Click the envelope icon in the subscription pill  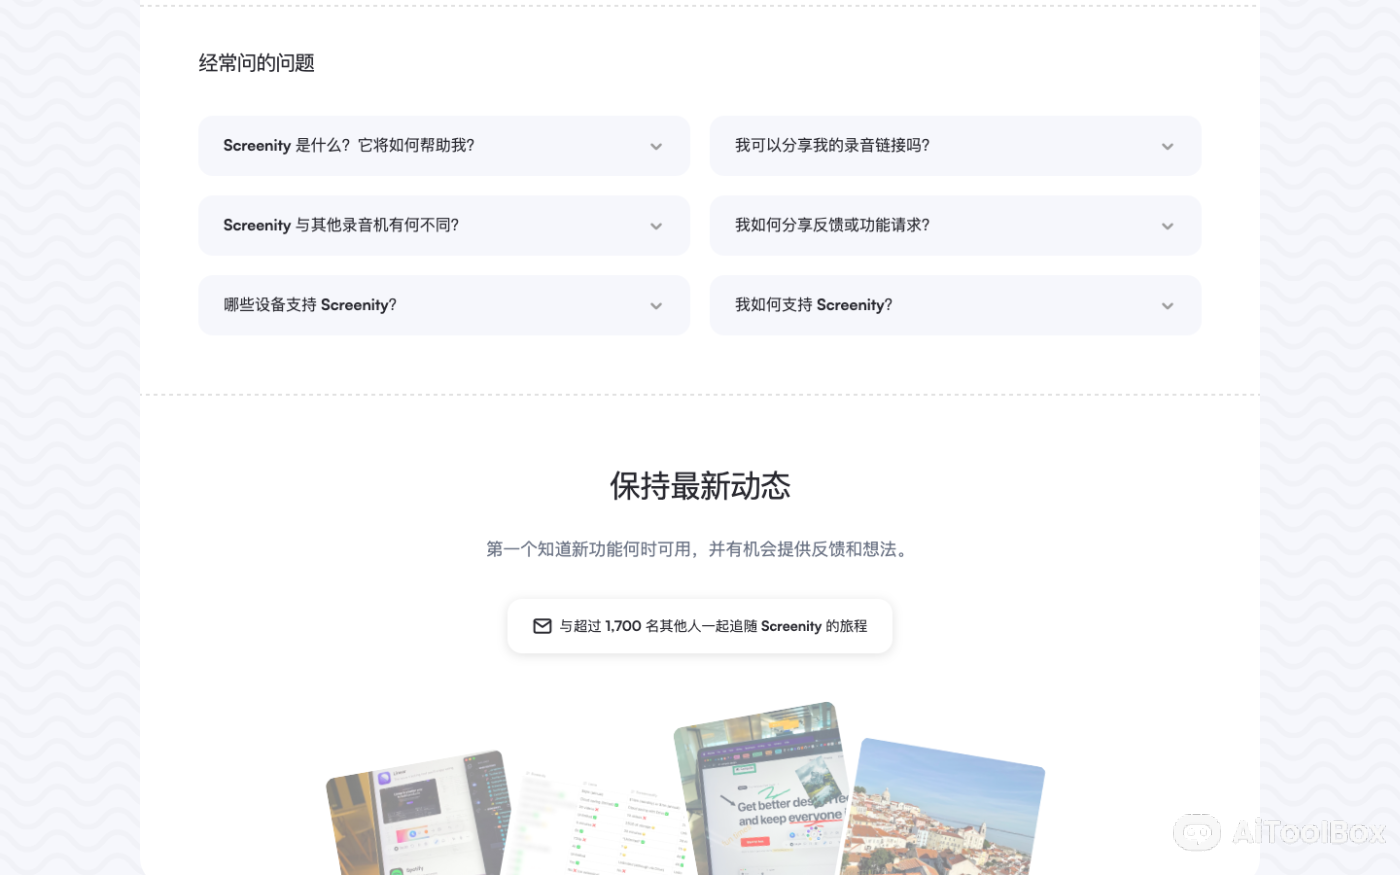[x=542, y=625]
